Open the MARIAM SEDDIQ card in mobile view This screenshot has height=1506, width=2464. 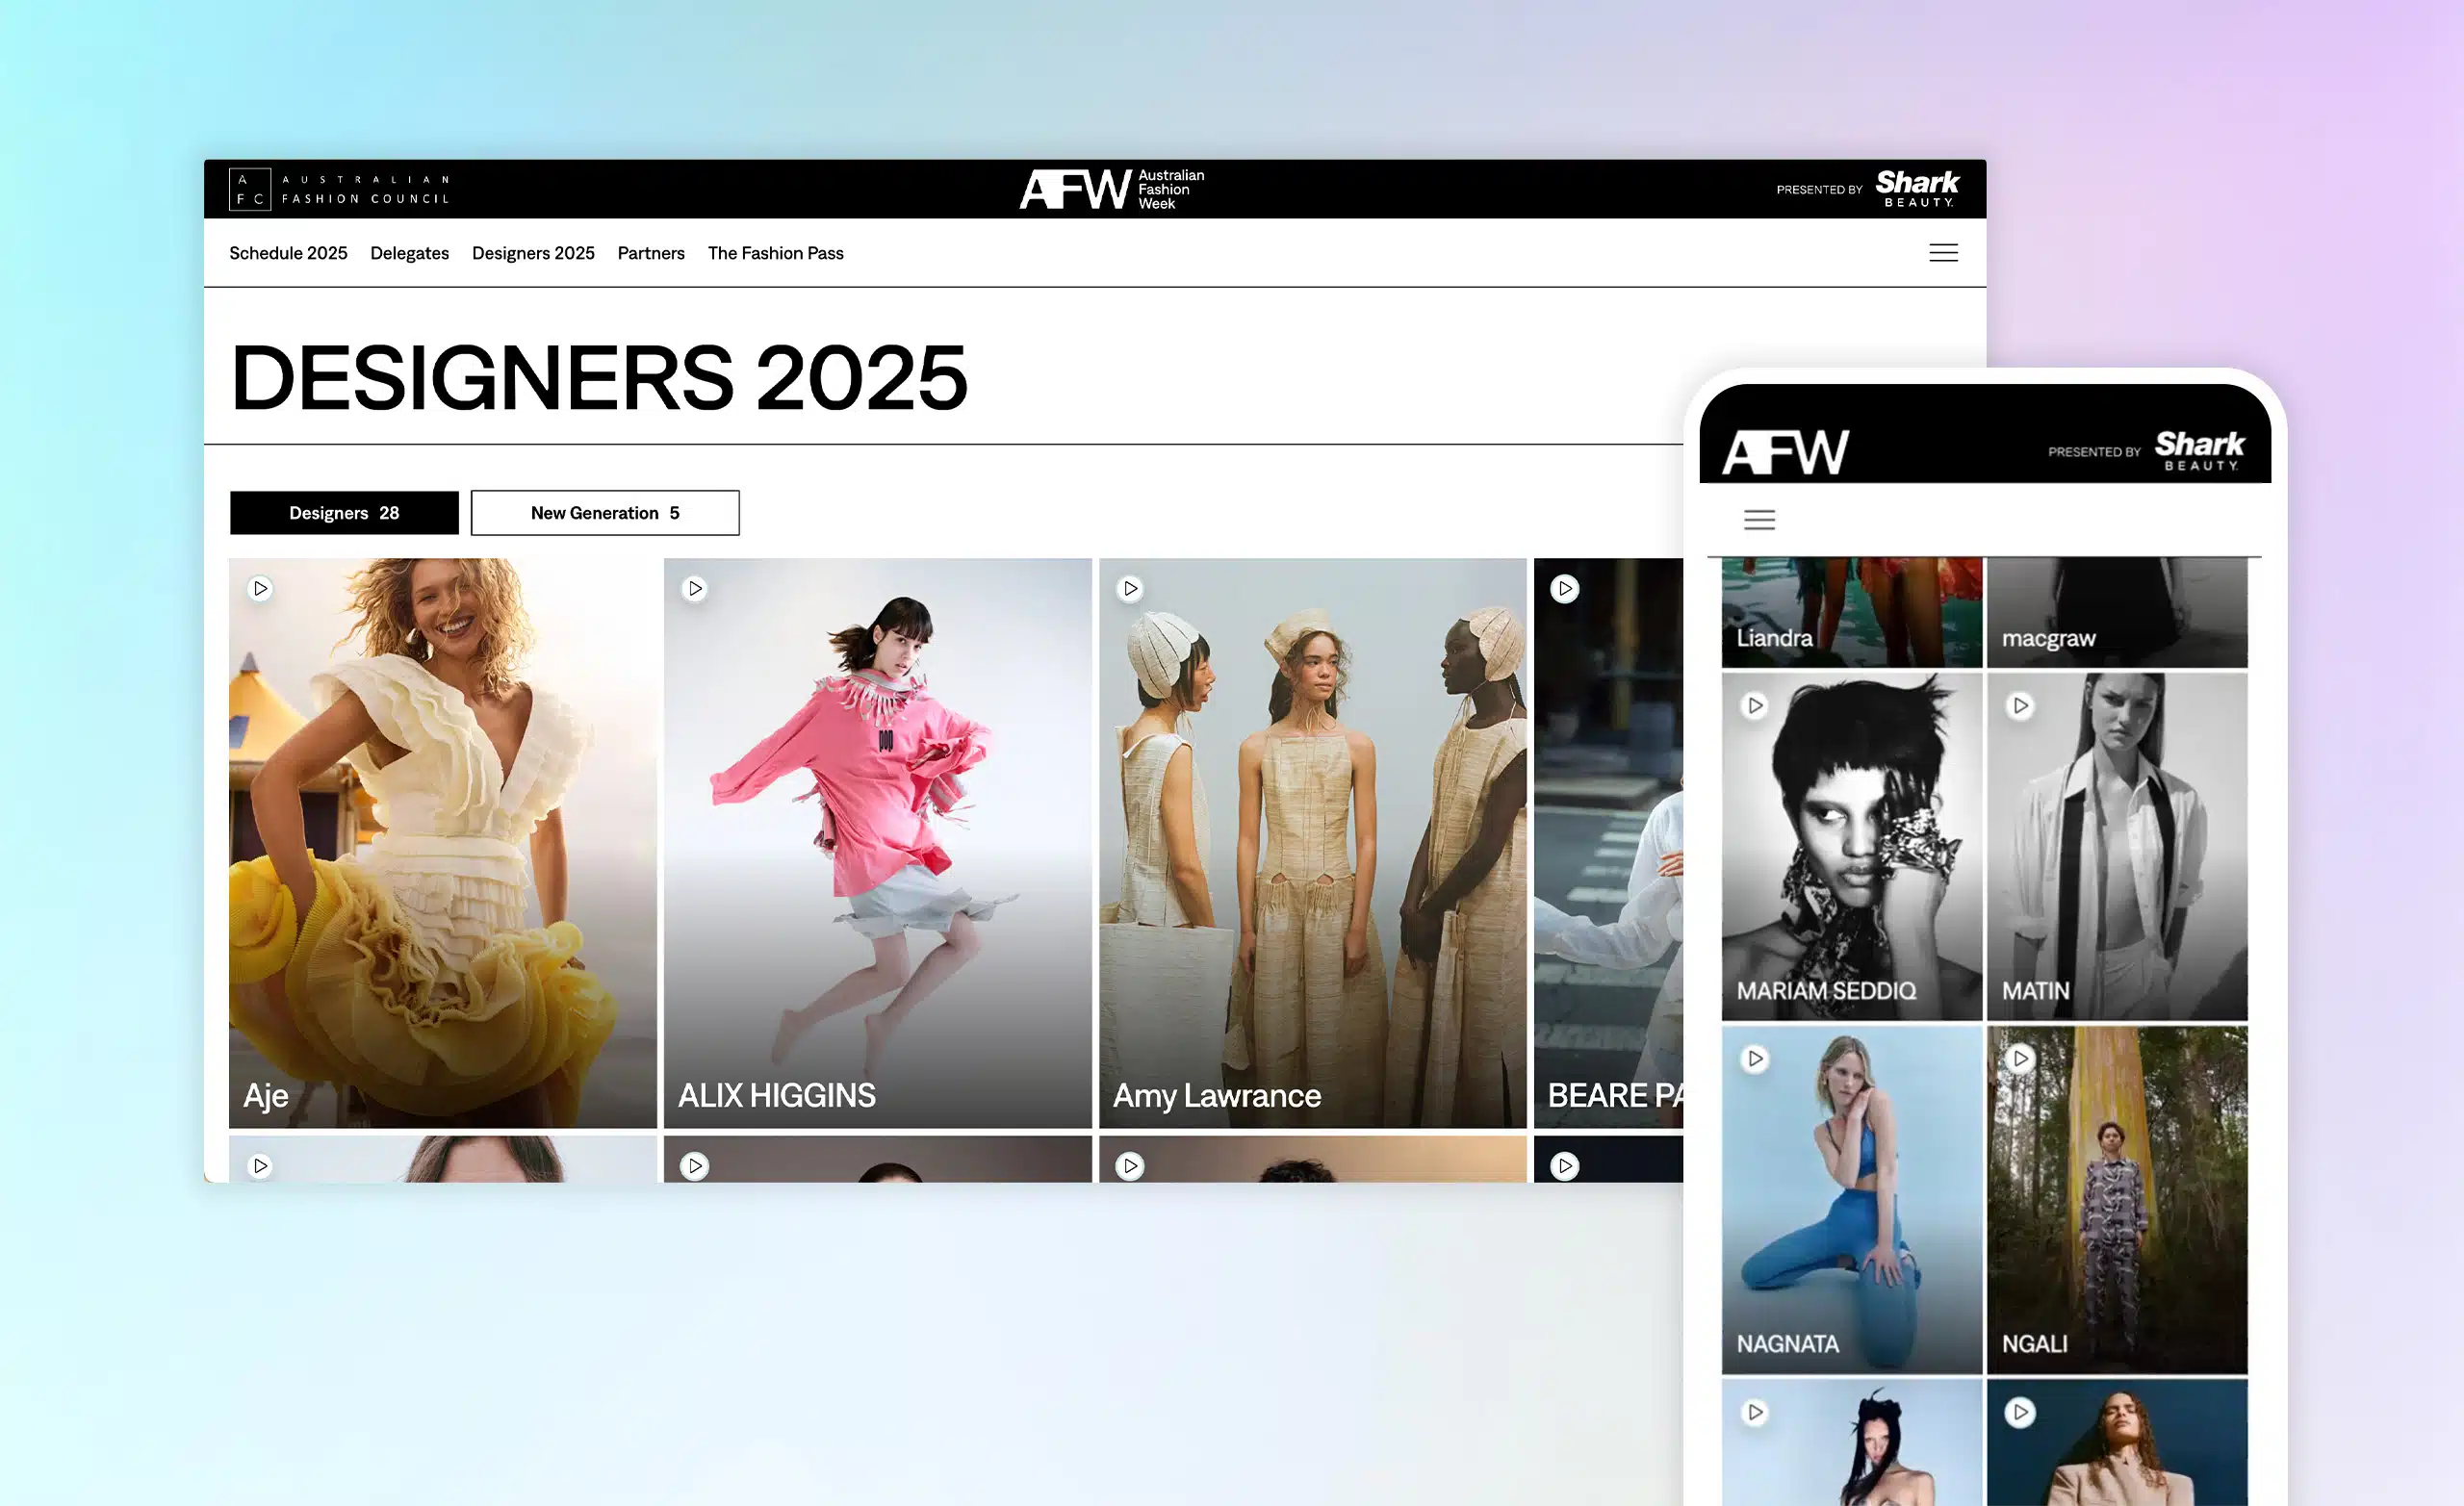pyautogui.click(x=1852, y=847)
